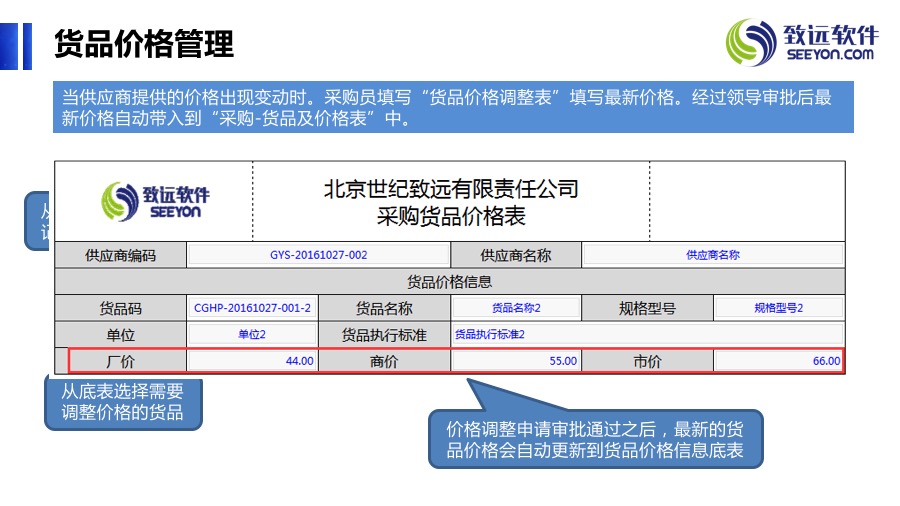
Task: Click the 货品价格信息 section header
Action: click(449, 282)
